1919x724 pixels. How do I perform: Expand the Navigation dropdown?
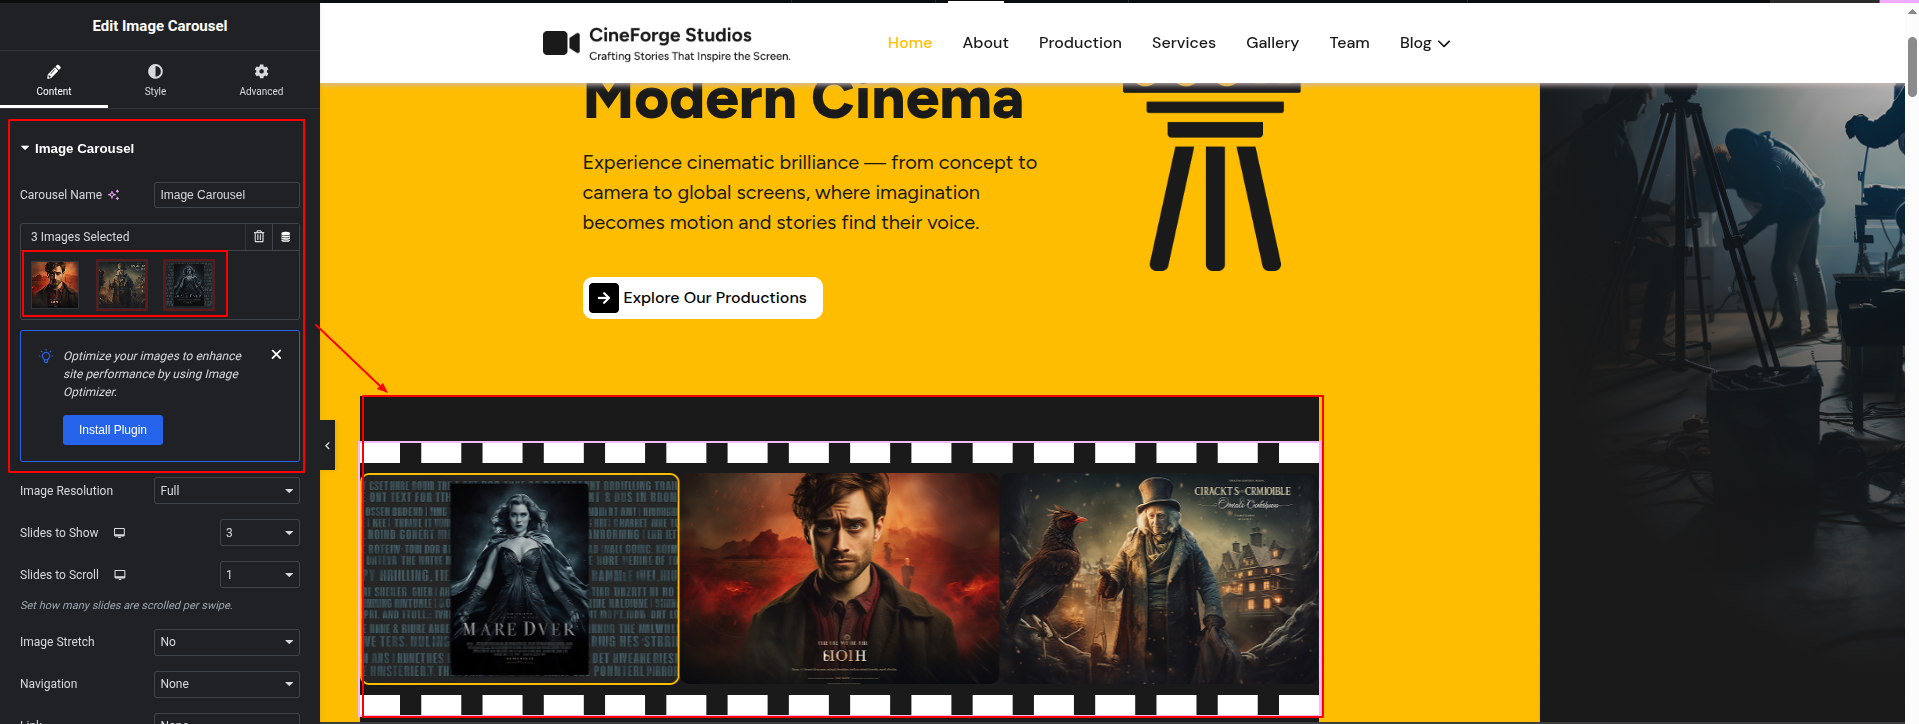226,684
